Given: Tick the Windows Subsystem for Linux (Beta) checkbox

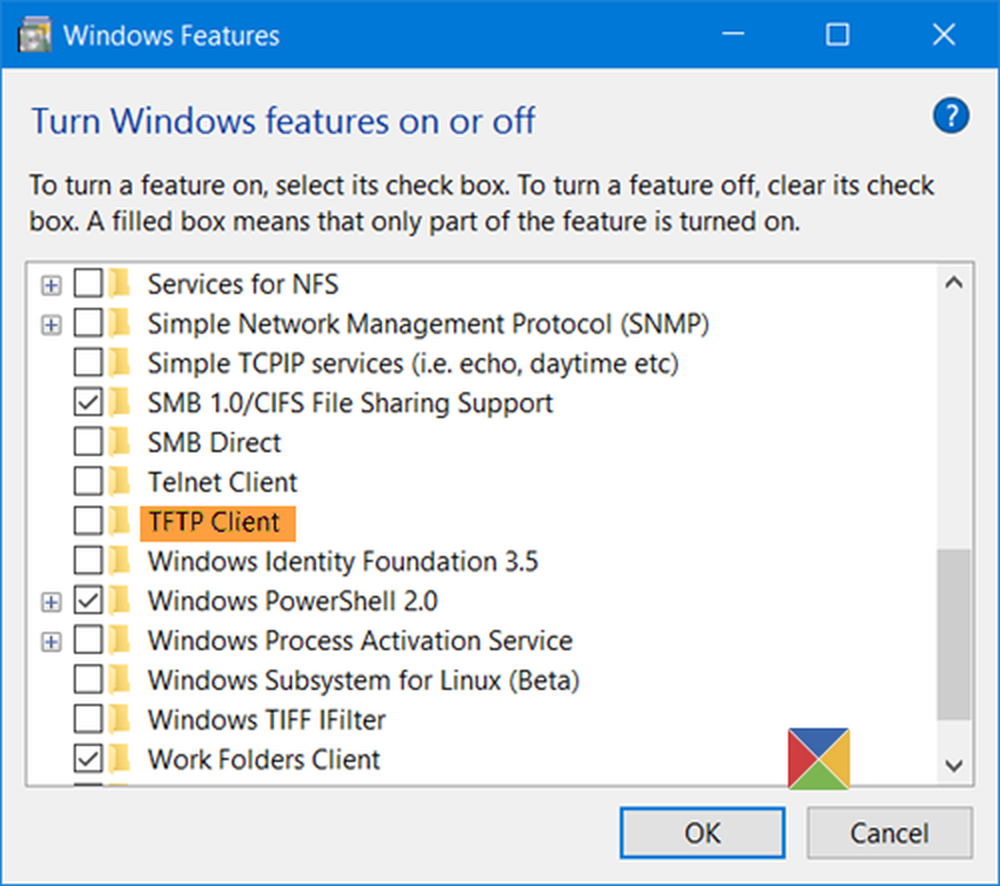Looking at the screenshot, I should tap(89, 680).
